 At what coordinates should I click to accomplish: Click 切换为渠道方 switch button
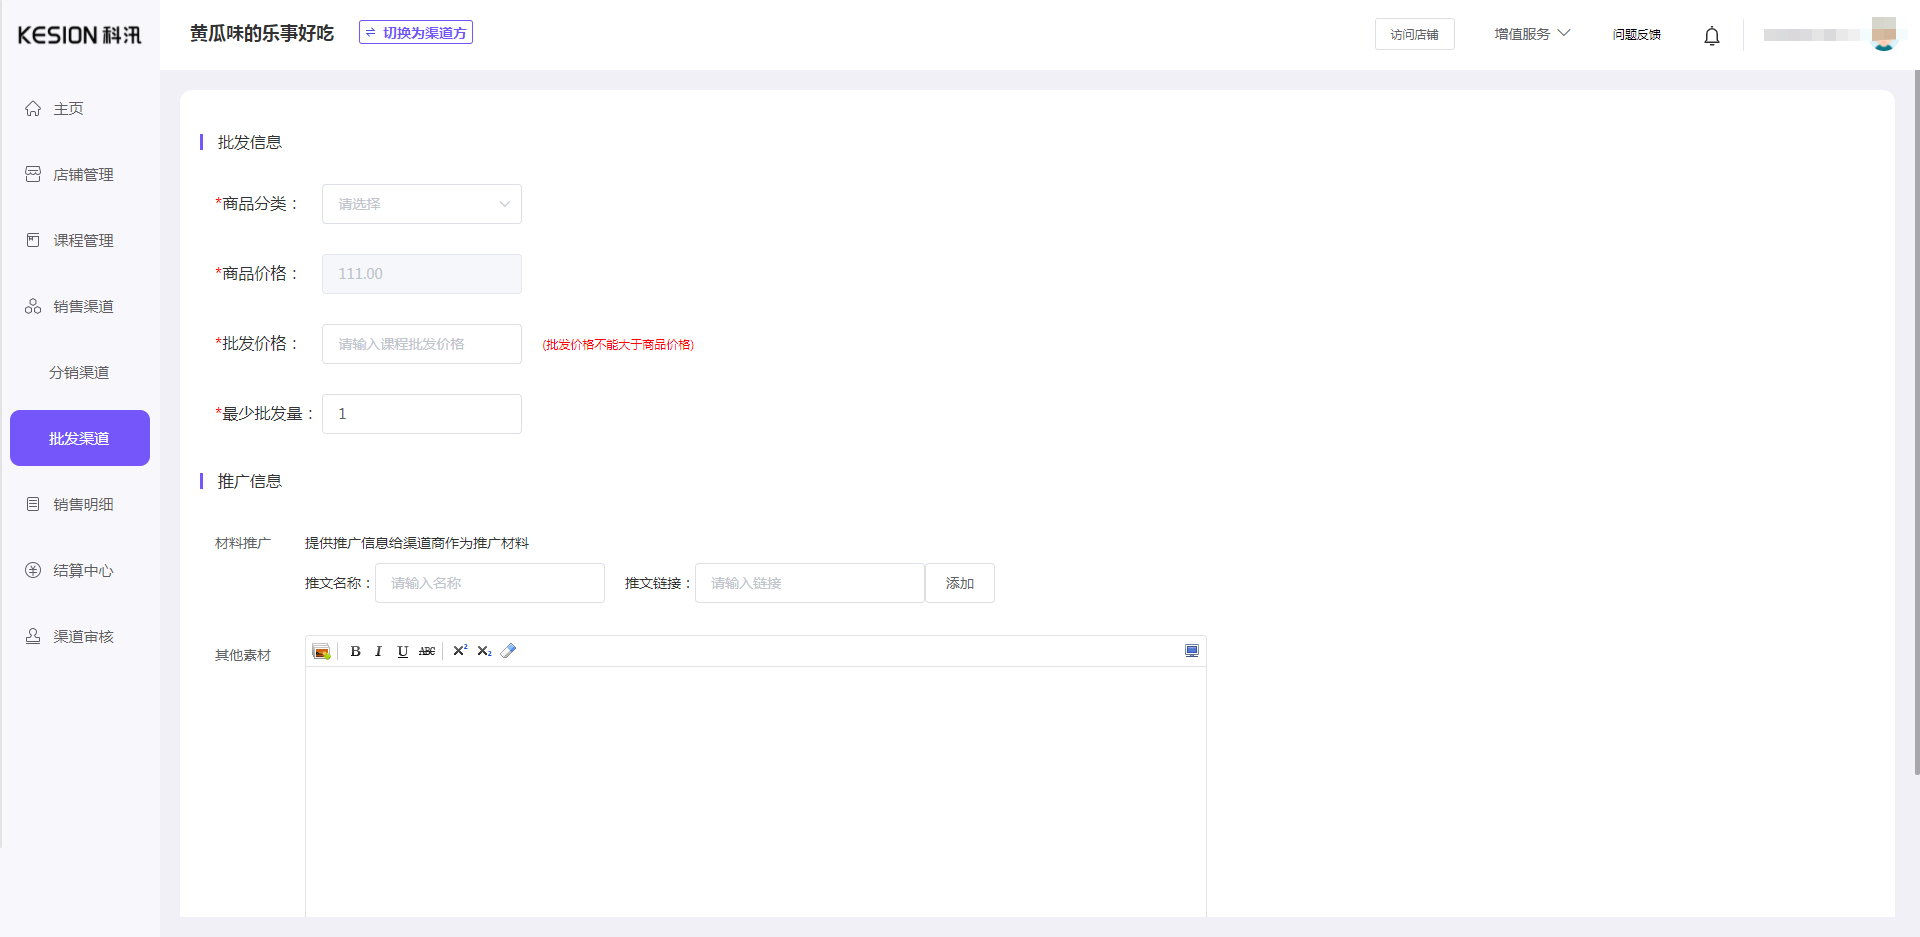[416, 33]
